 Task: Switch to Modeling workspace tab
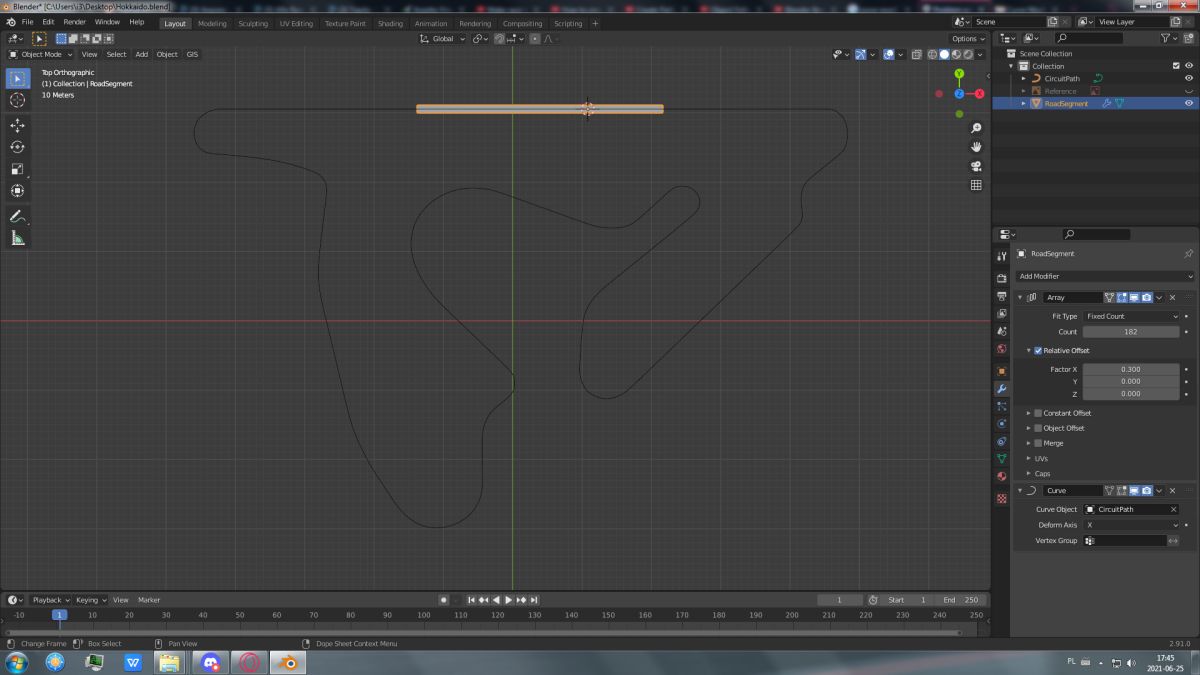pyautogui.click(x=212, y=23)
